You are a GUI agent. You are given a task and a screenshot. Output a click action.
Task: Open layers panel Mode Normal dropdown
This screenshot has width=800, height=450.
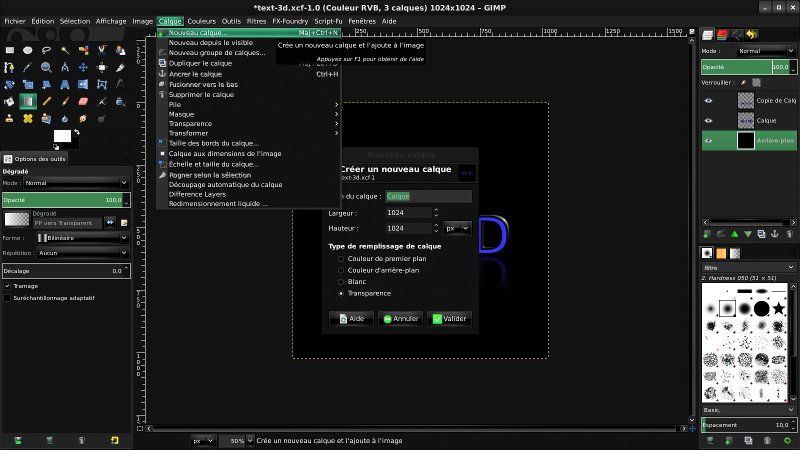pyautogui.click(x=766, y=51)
